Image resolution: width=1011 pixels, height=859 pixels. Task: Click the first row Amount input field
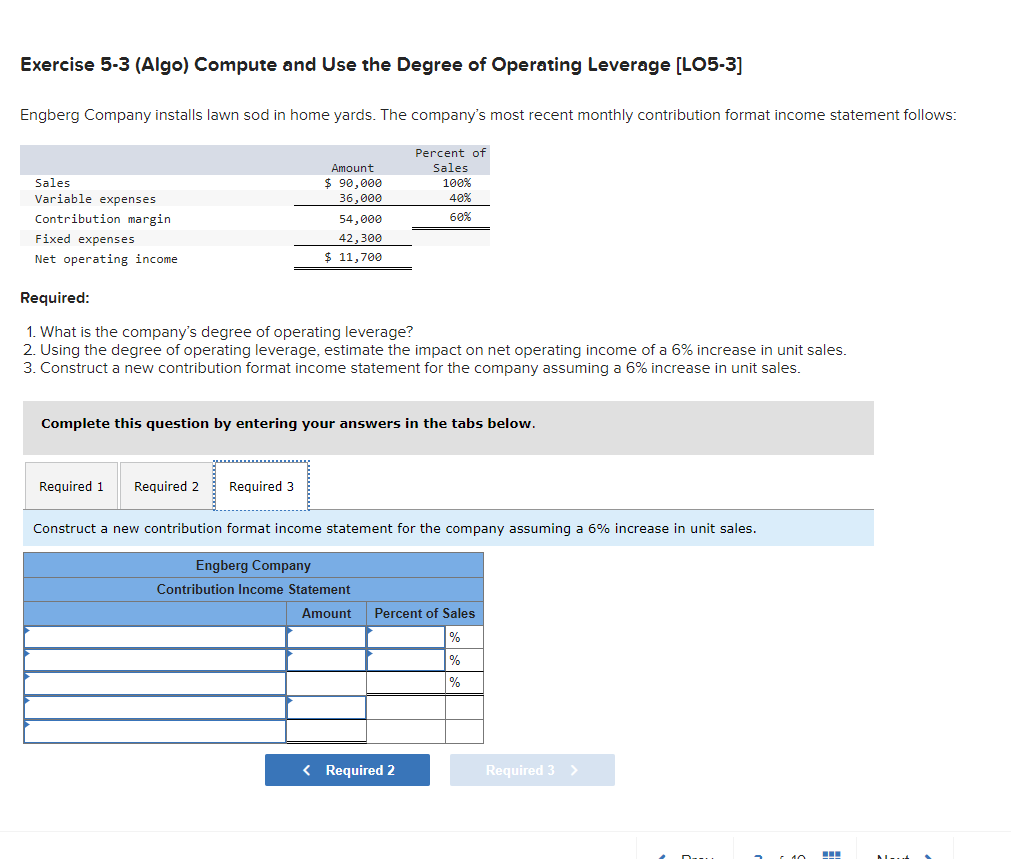coord(326,637)
